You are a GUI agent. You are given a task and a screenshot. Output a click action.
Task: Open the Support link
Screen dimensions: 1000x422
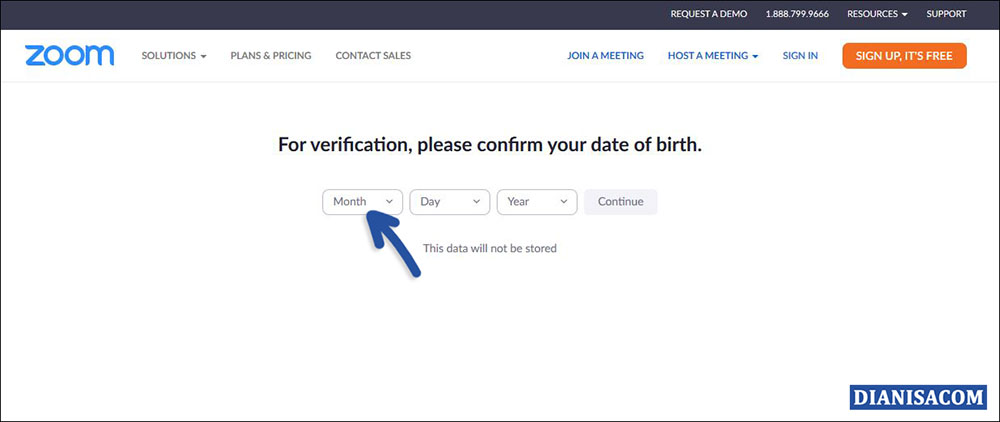coord(946,14)
